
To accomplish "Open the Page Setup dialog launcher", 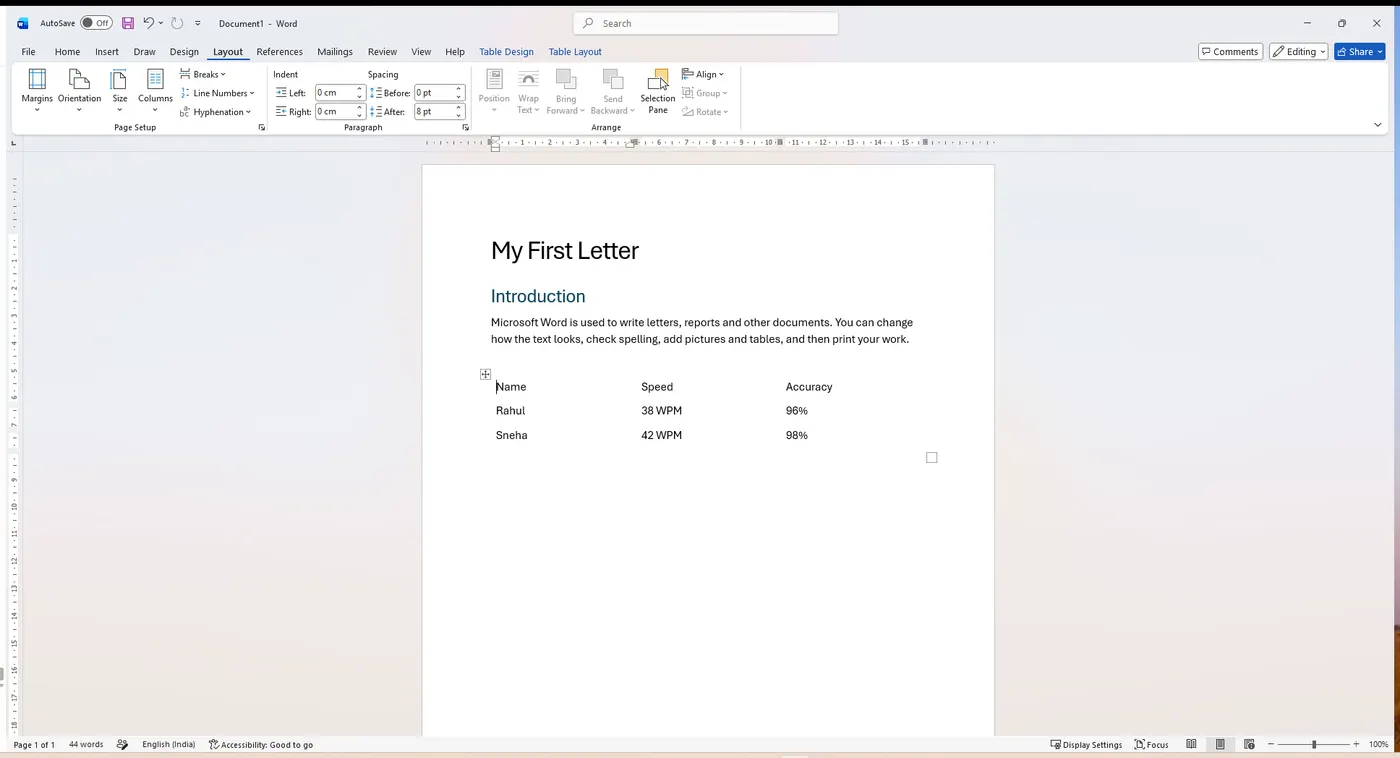I will click(262, 128).
